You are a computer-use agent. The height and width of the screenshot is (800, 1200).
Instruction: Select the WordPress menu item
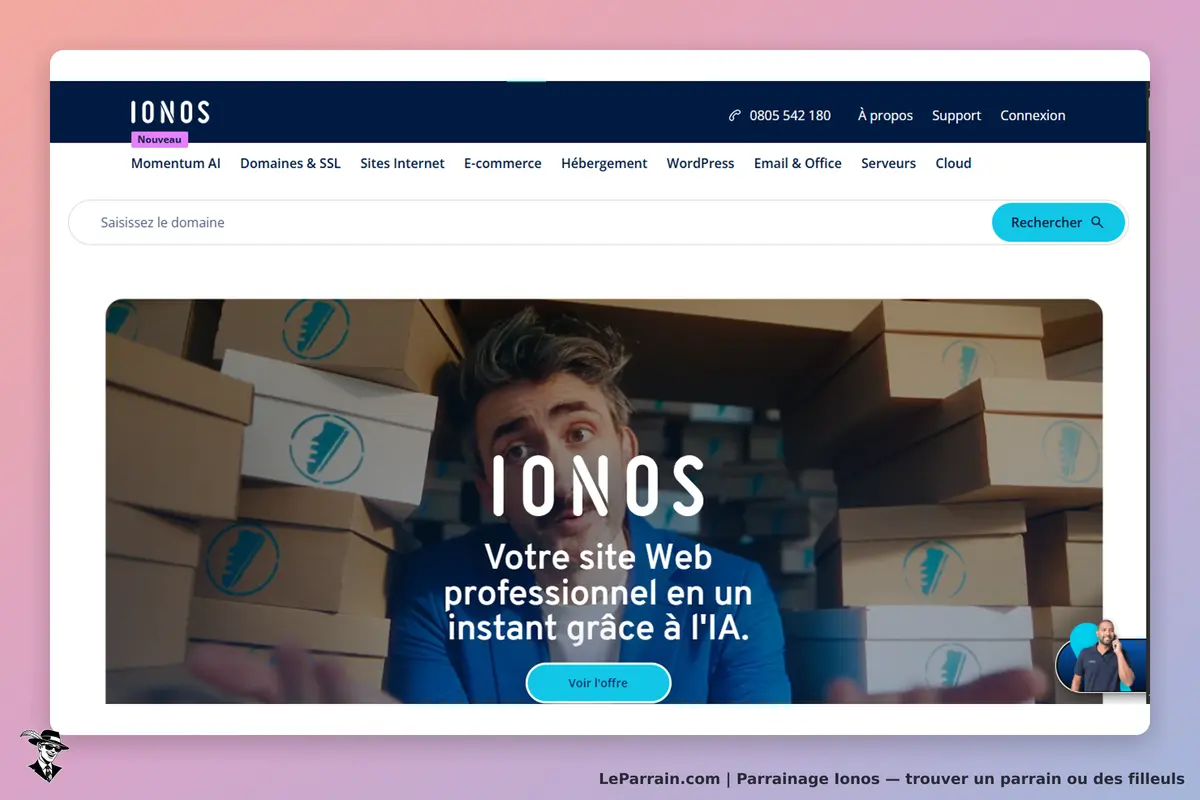[x=700, y=163]
